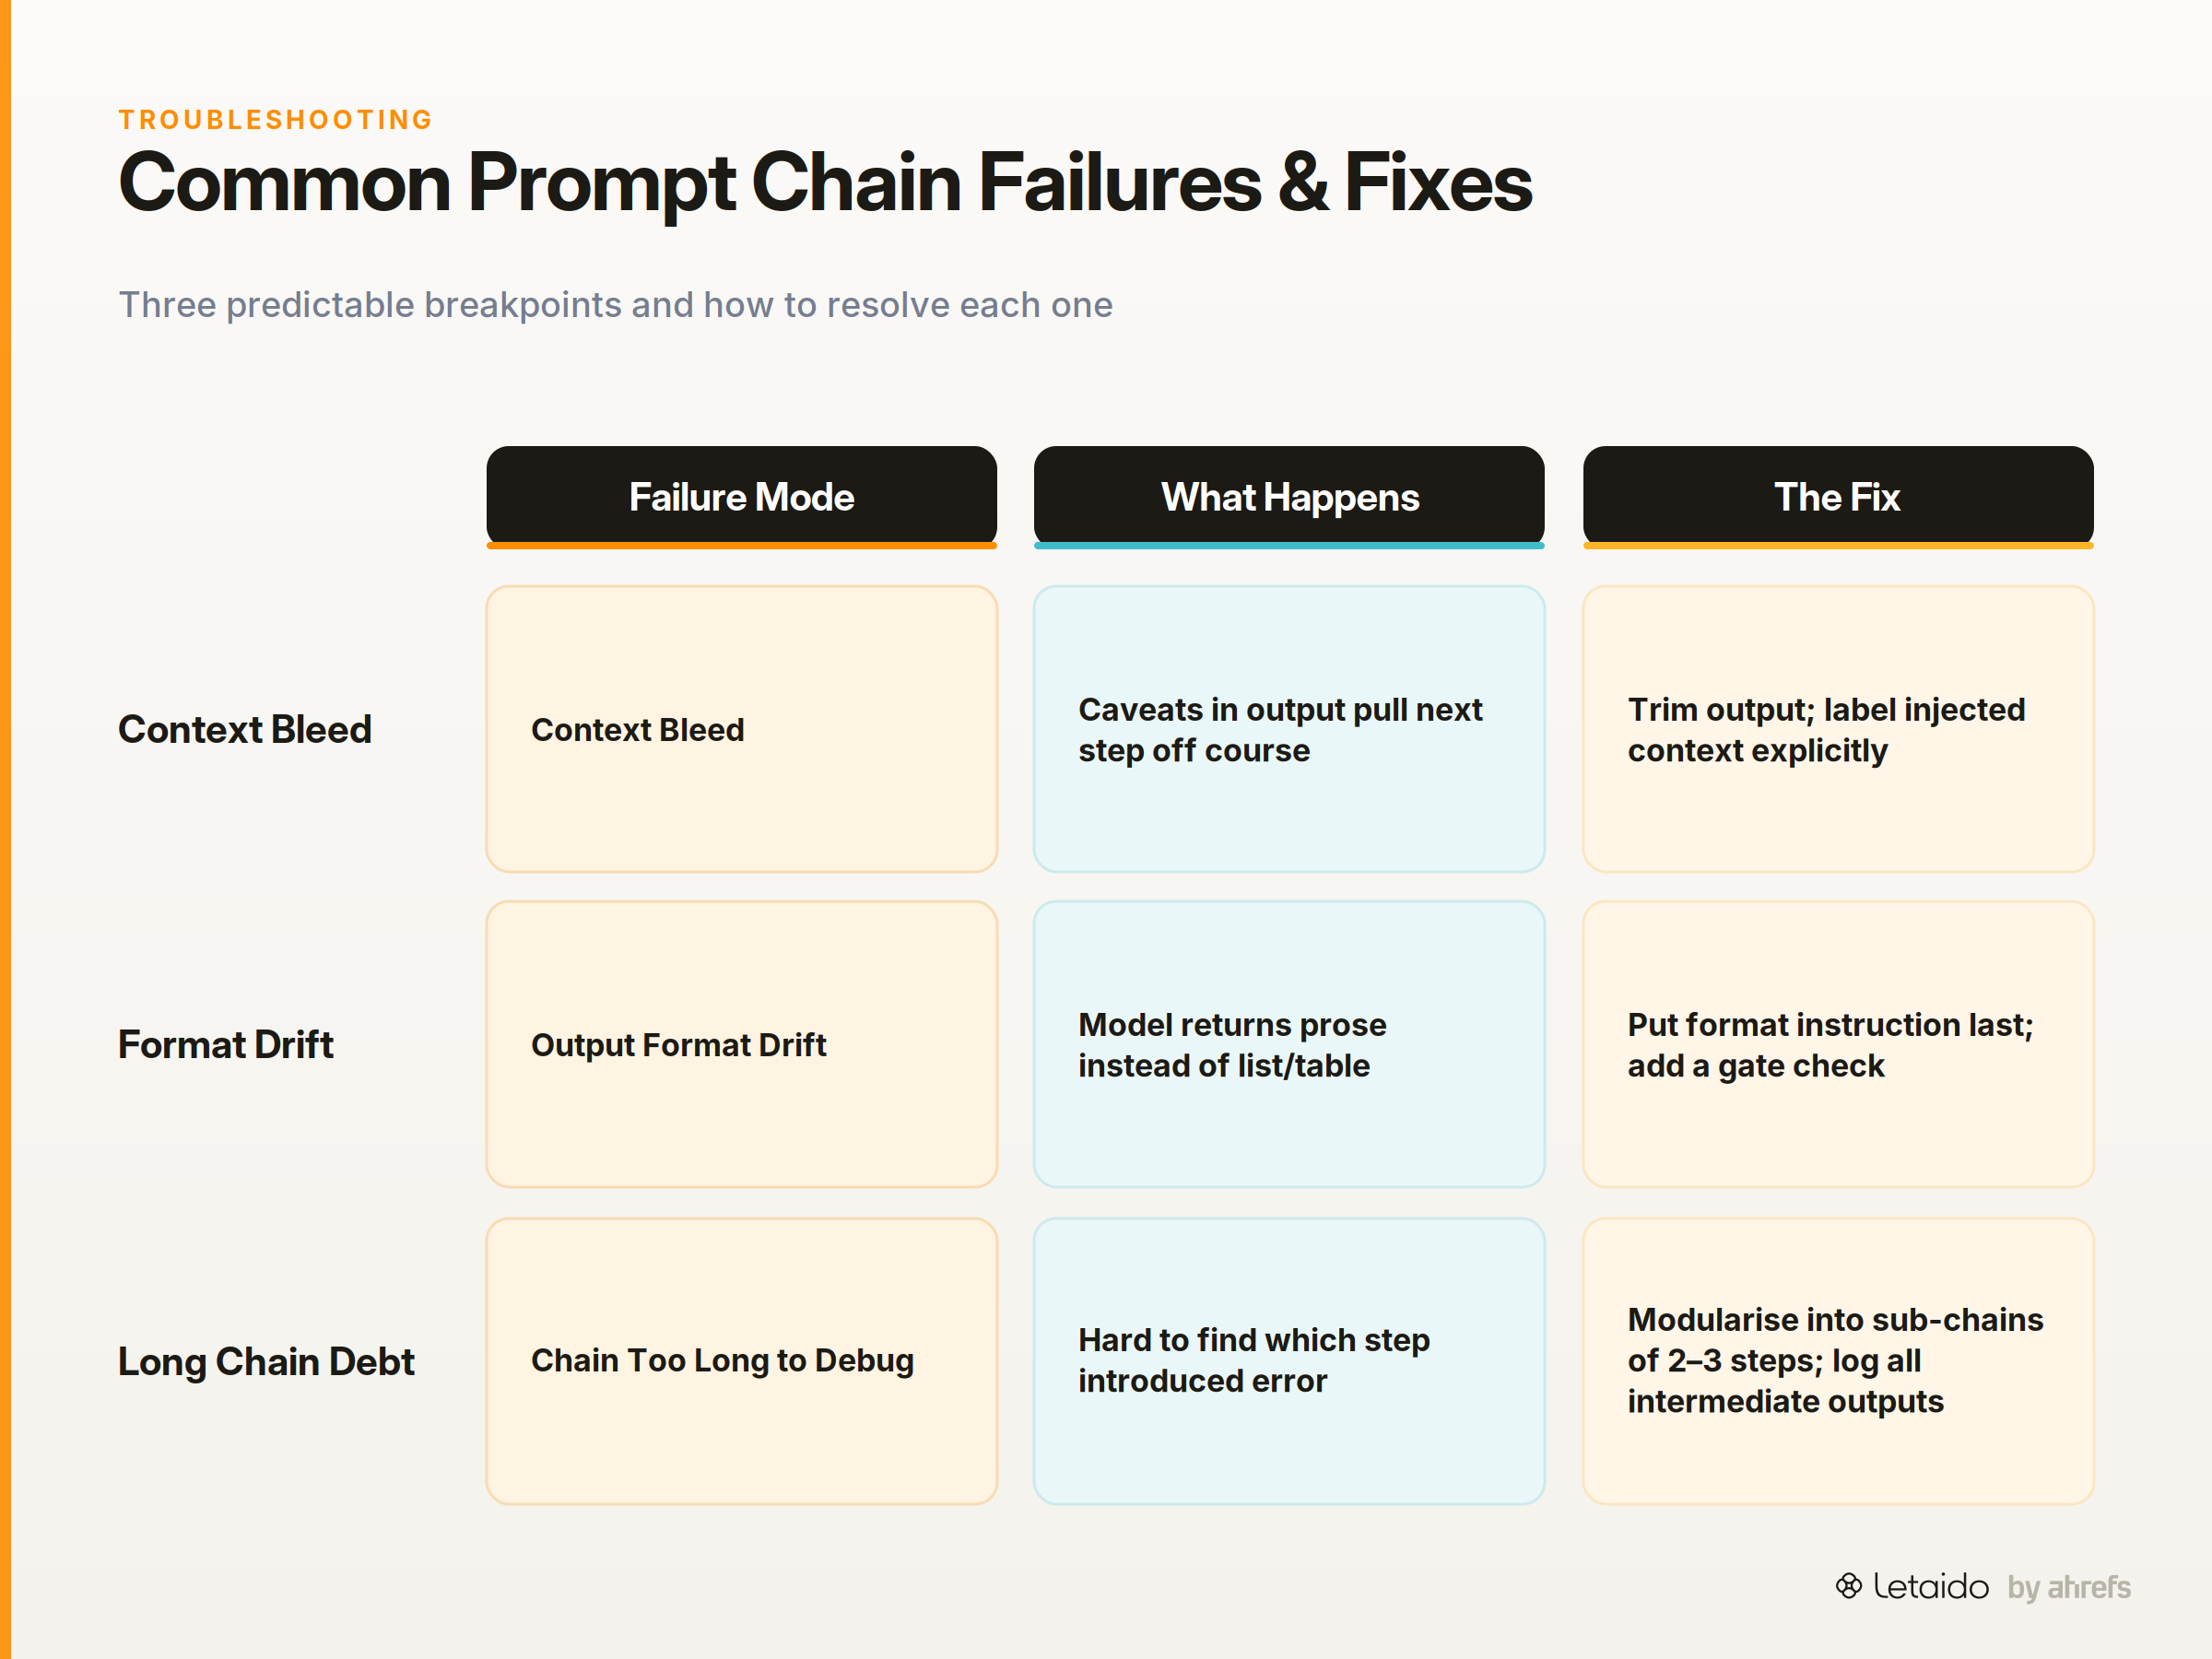Click the 'by ahrefs' link
The height and width of the screenshot is (1659, 2212).
pos(2068,1587)
